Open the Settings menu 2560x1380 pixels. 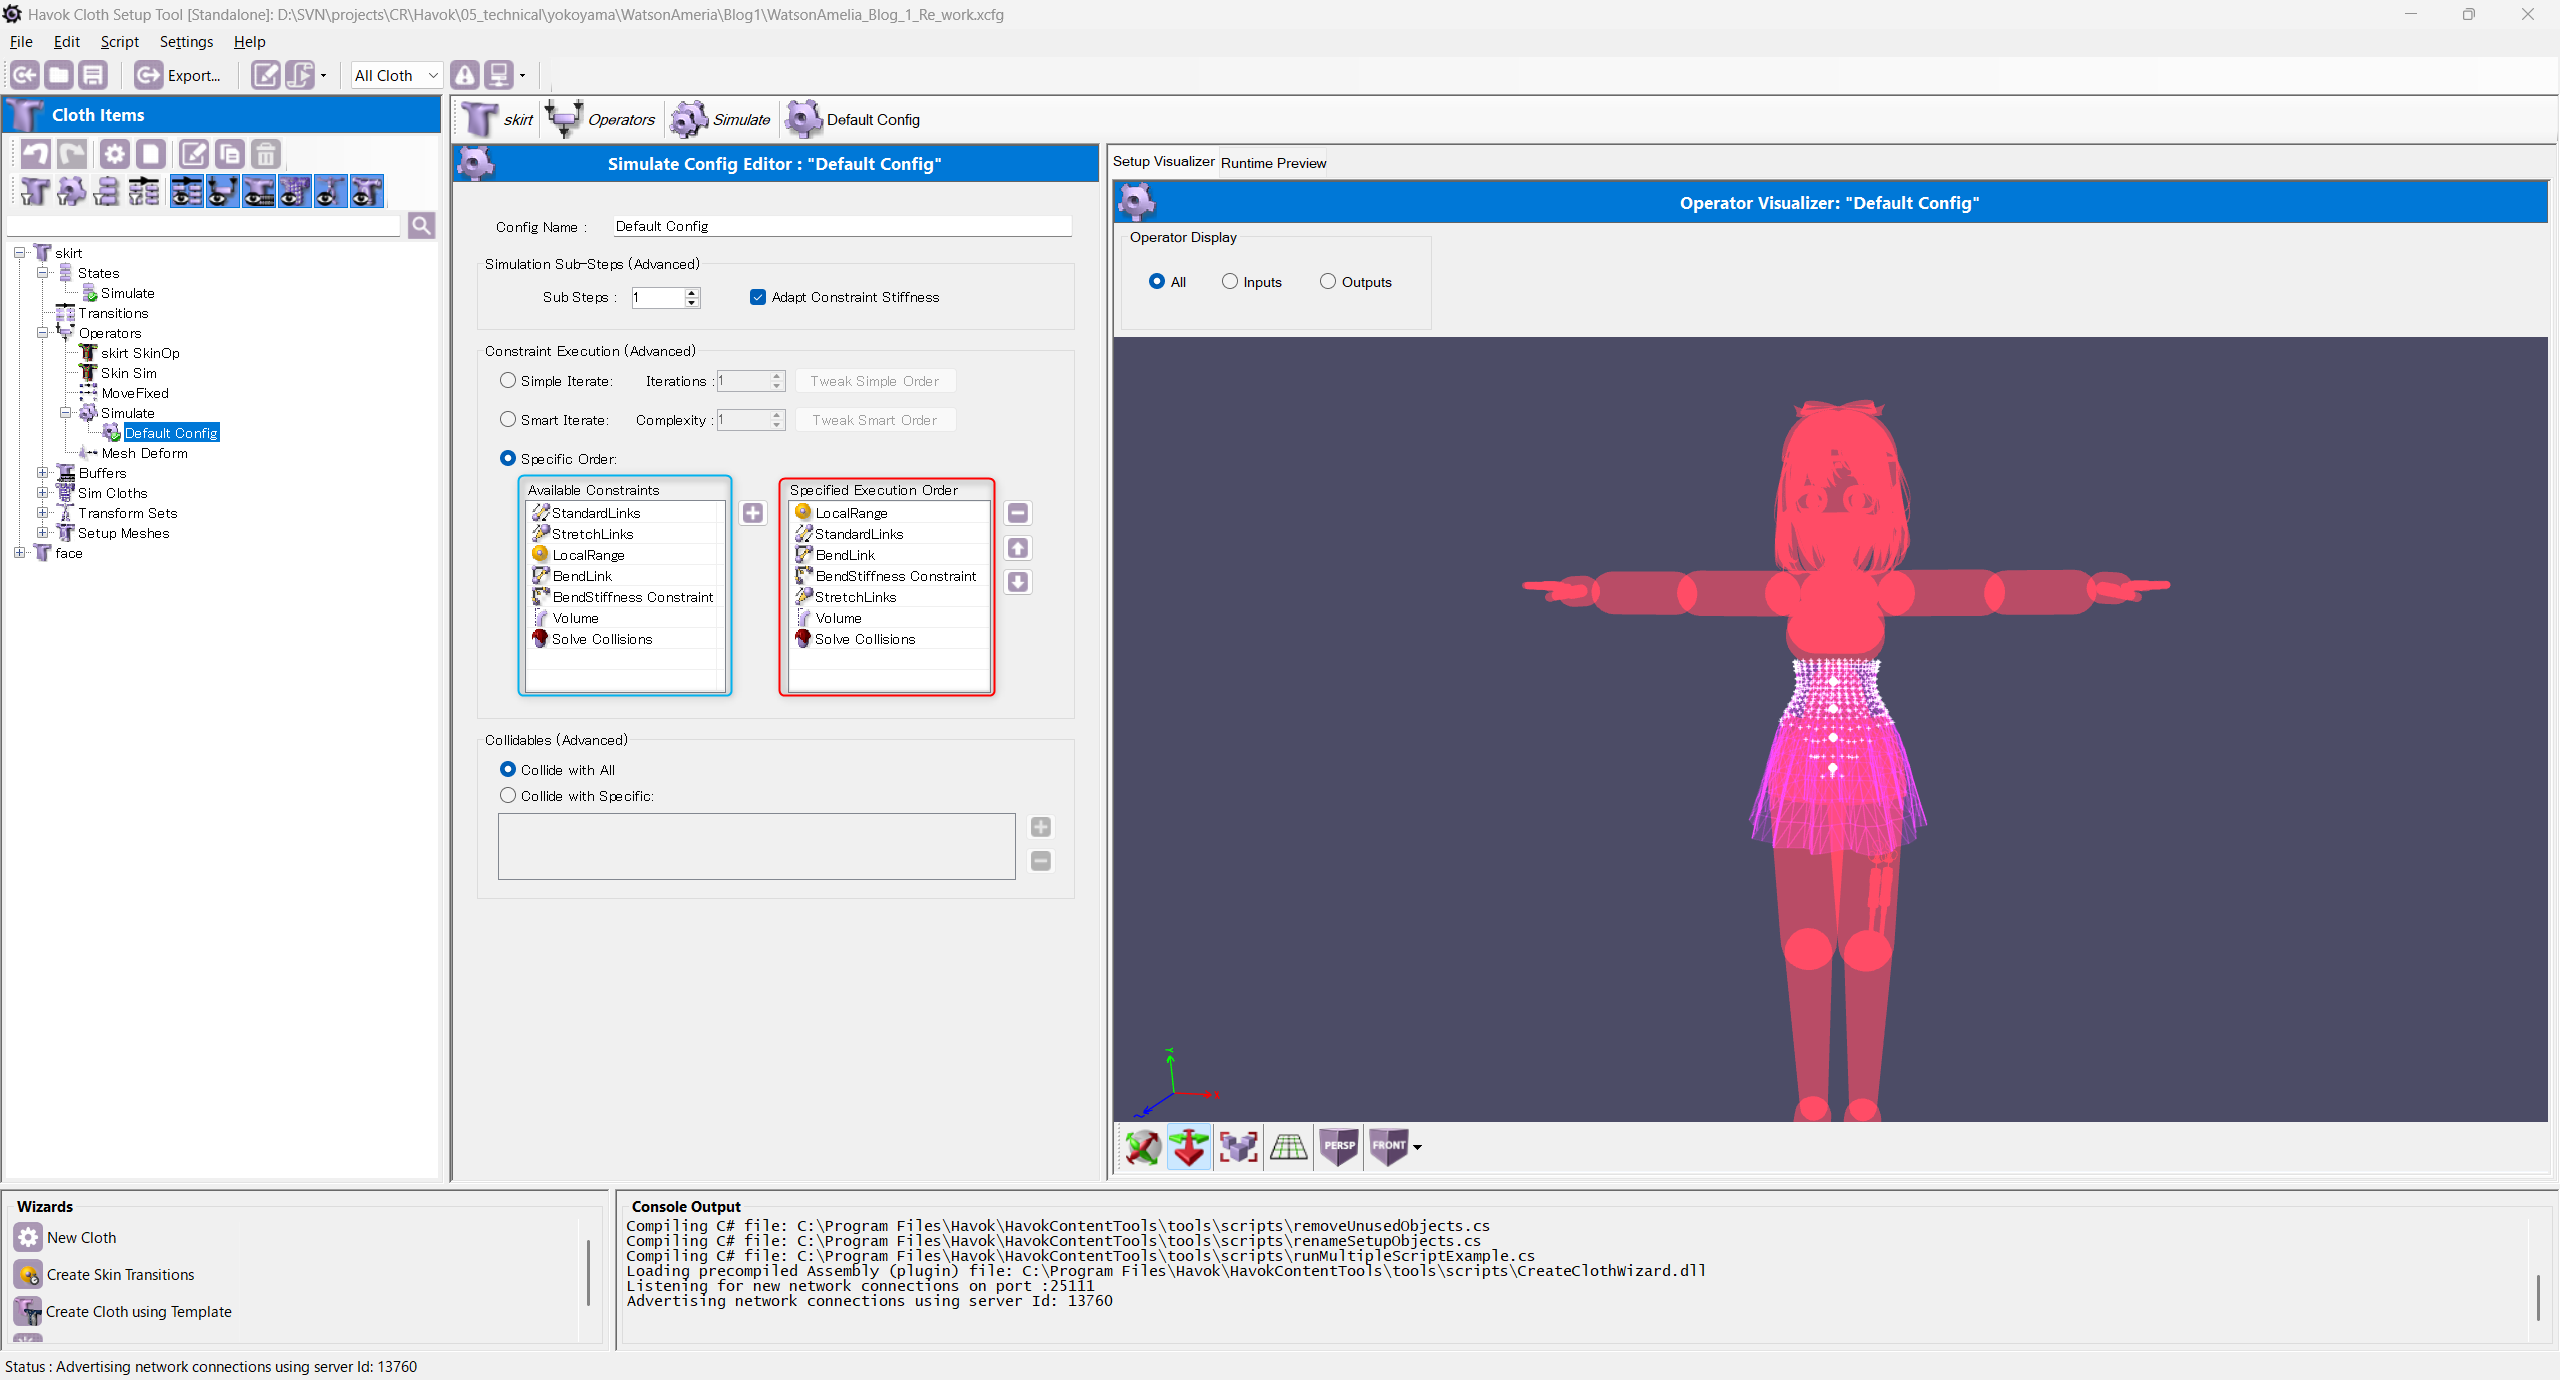click(x=186, y=41)
